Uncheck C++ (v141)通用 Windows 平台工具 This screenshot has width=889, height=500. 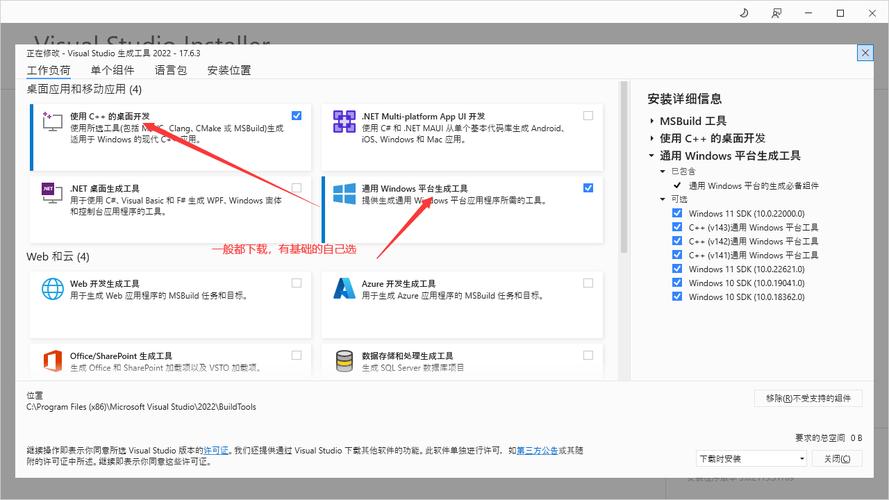coord(677,255)
